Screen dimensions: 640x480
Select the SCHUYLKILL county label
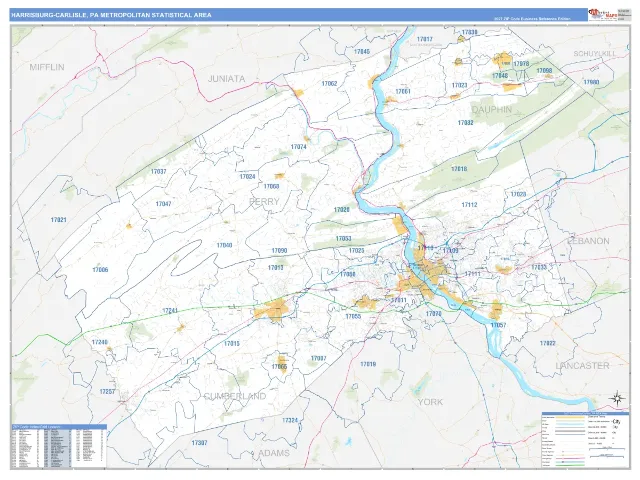[595, 53]
